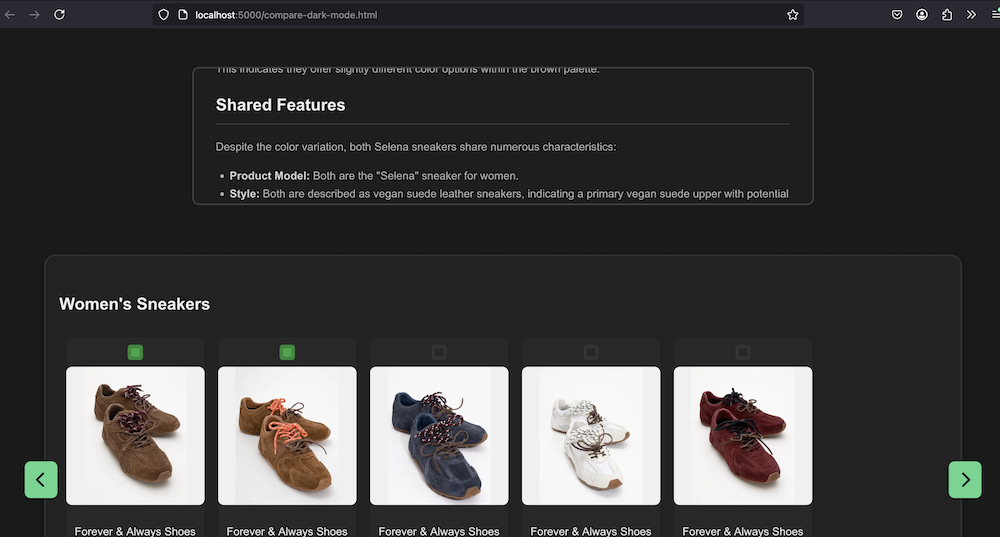This screenshot has width=1000, height=537.
Task: Open the browser hamburger menu
Action: [995, 15]
